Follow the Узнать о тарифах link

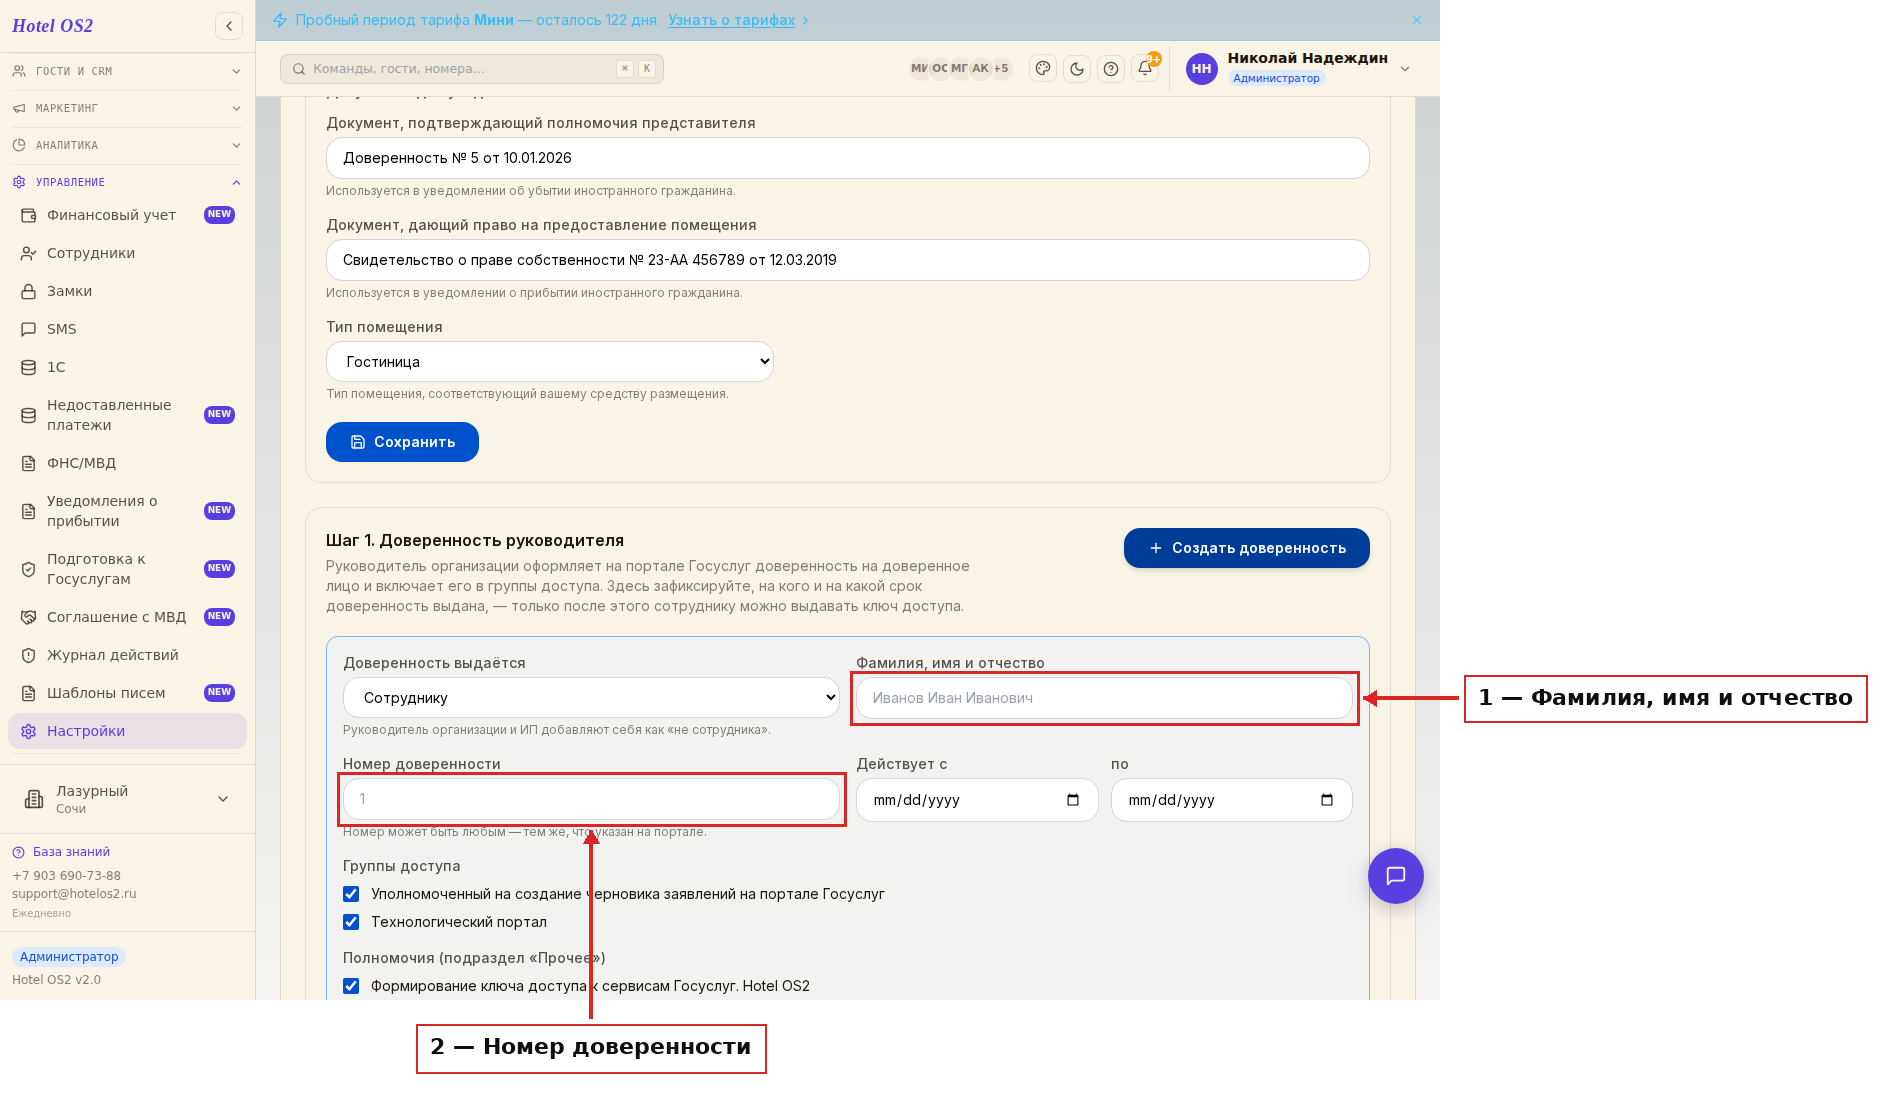point(732,20)
